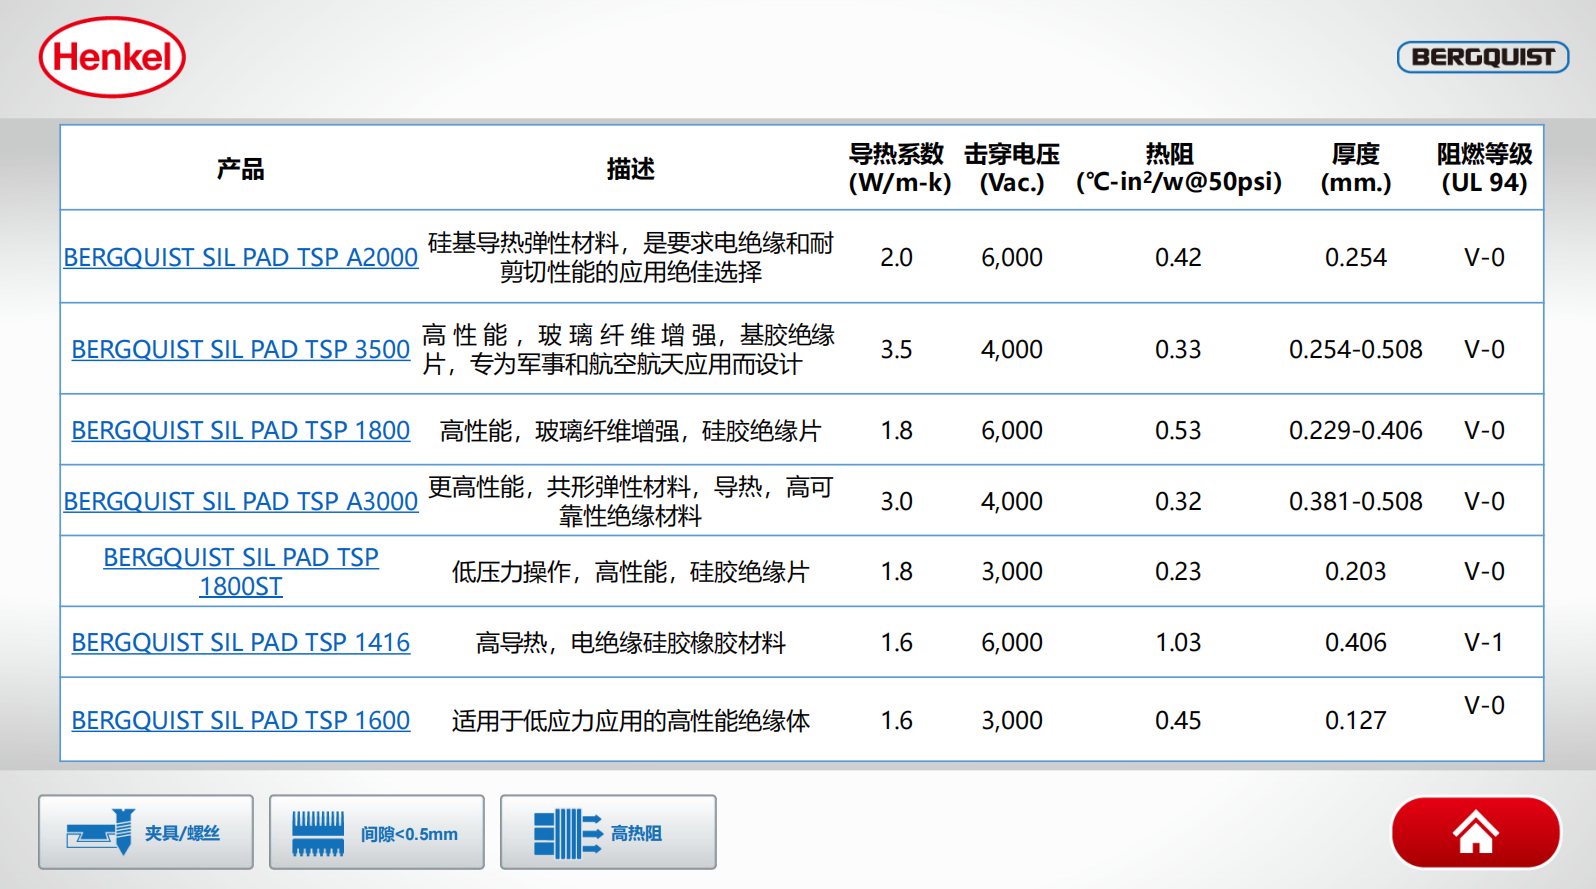Click the blue heatsink gap icon

pos(318,833)
